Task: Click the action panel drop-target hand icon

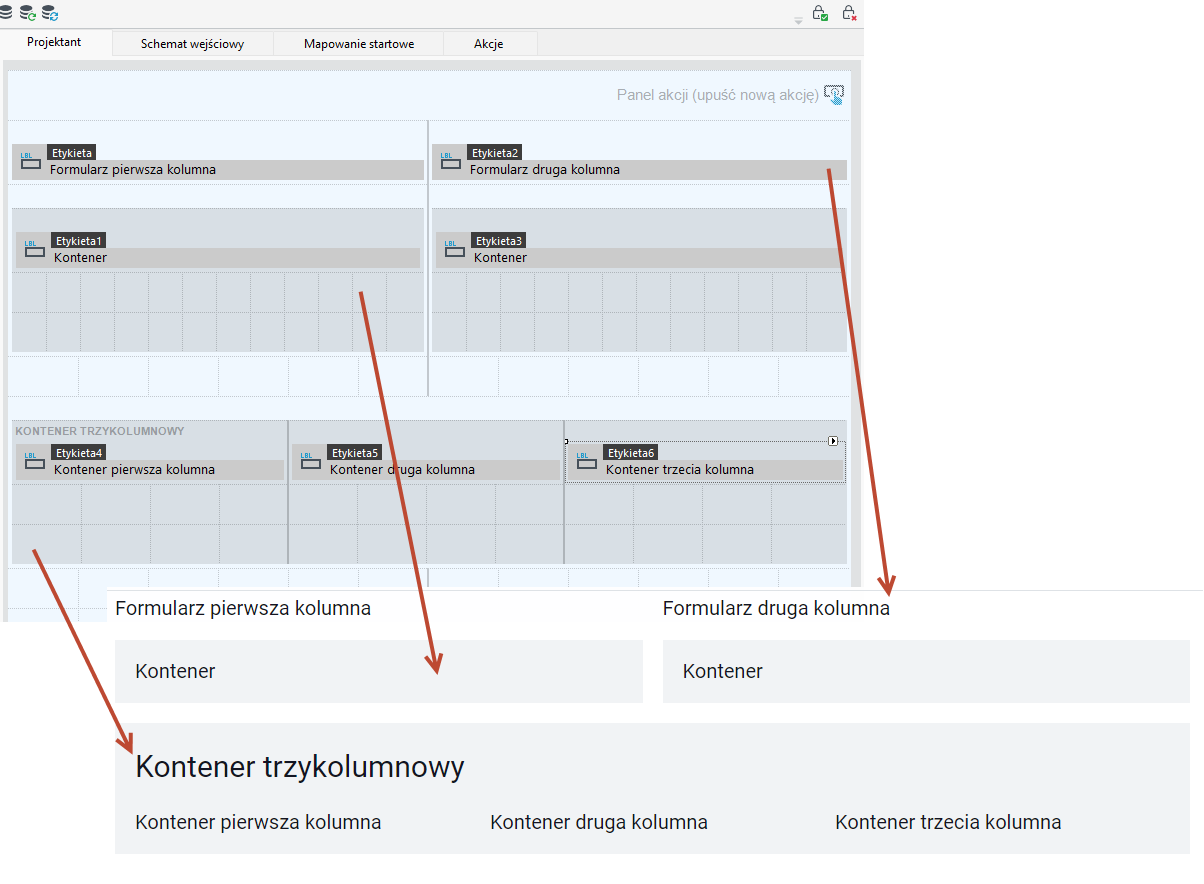Action: click(834, 95)
